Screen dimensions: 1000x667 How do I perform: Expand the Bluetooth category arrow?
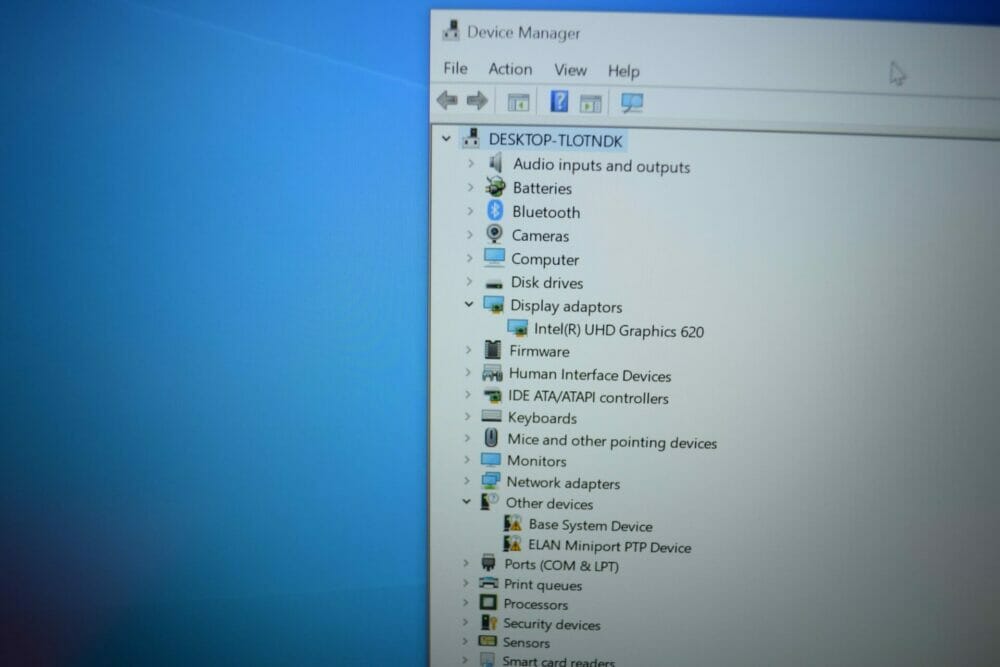click(x=470, y=210)
